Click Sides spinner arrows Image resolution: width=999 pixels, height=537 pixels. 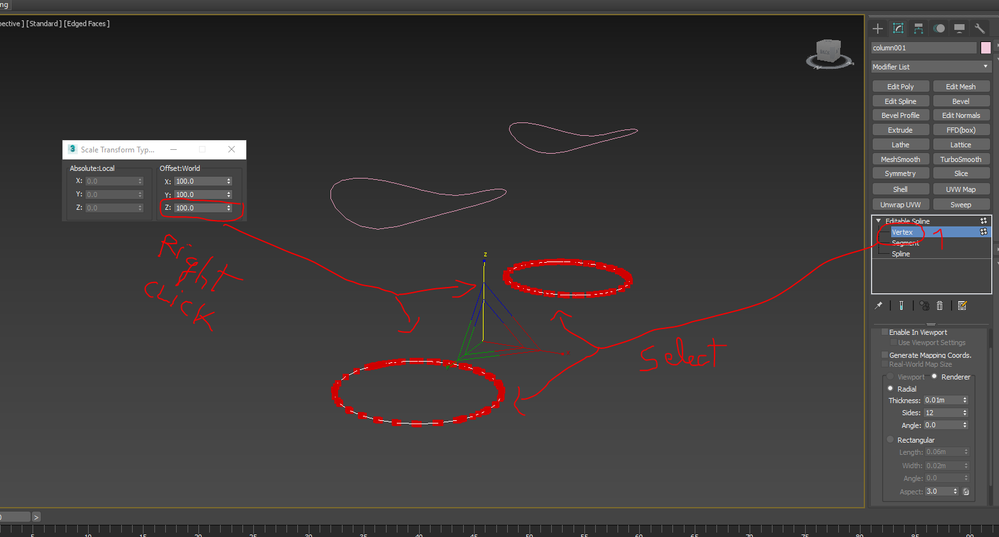click(965, 413)
